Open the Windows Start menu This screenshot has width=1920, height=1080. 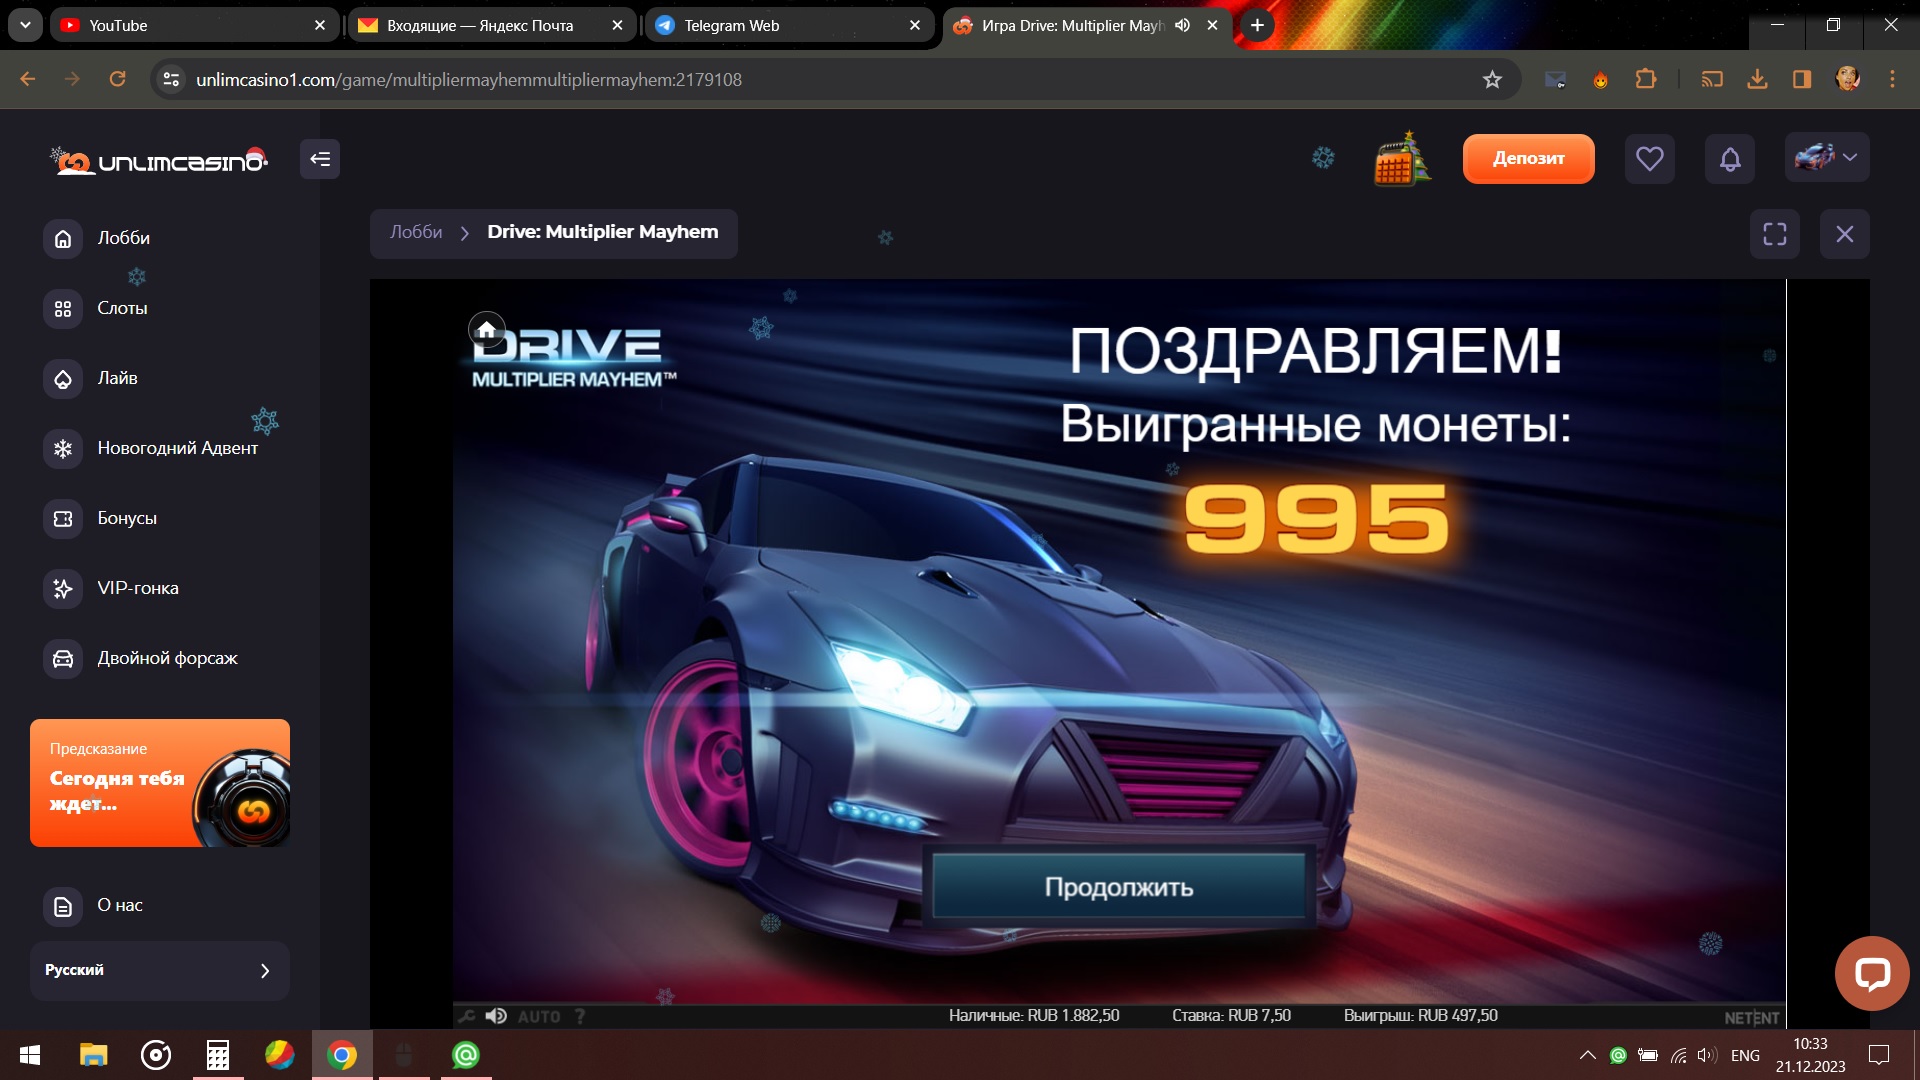(x=30, y=1055)
